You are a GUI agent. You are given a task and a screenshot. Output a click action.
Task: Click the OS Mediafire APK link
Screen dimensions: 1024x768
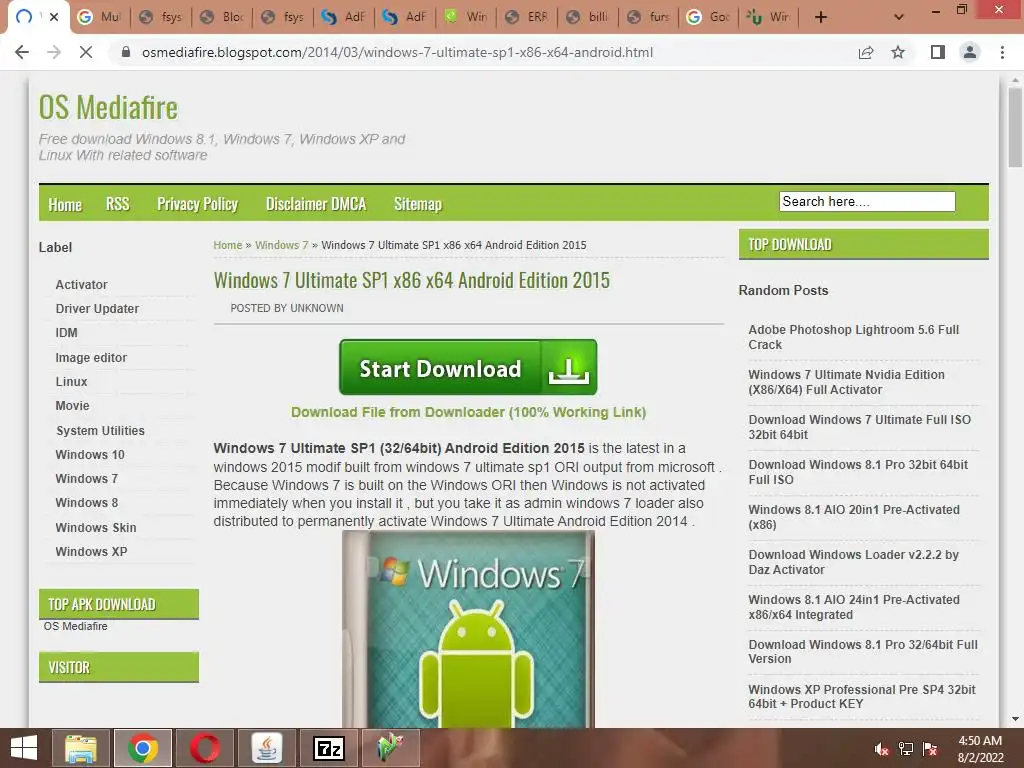point(75,626)
